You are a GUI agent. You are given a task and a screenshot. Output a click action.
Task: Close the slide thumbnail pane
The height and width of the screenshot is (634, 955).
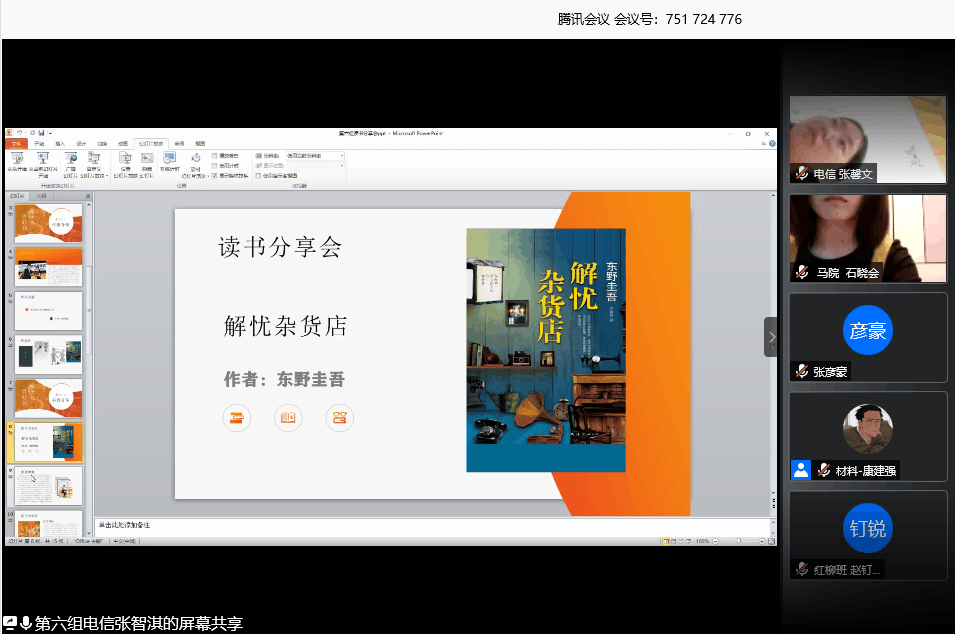coord(88,196)
